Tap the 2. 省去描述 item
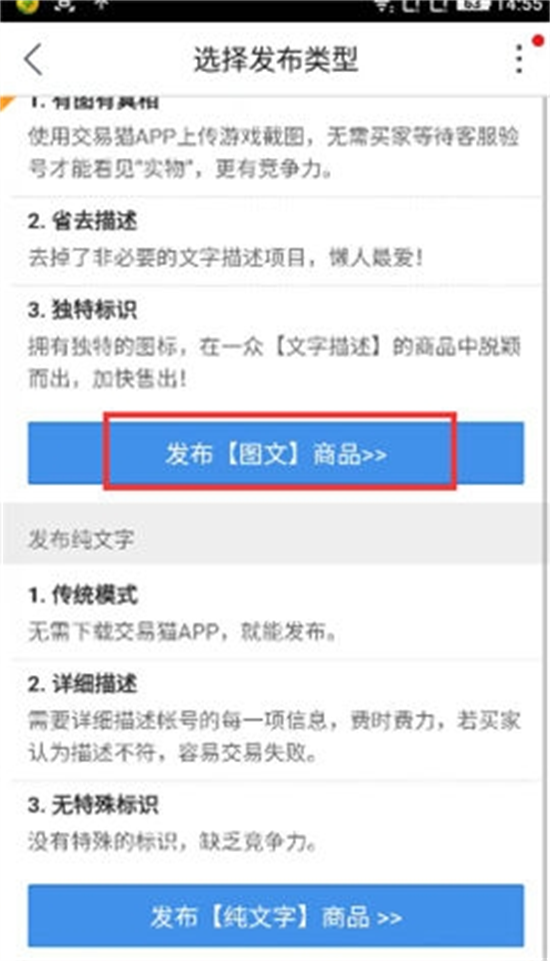The height and width of the screenshot is (961, 550). [x=276, y=241]
